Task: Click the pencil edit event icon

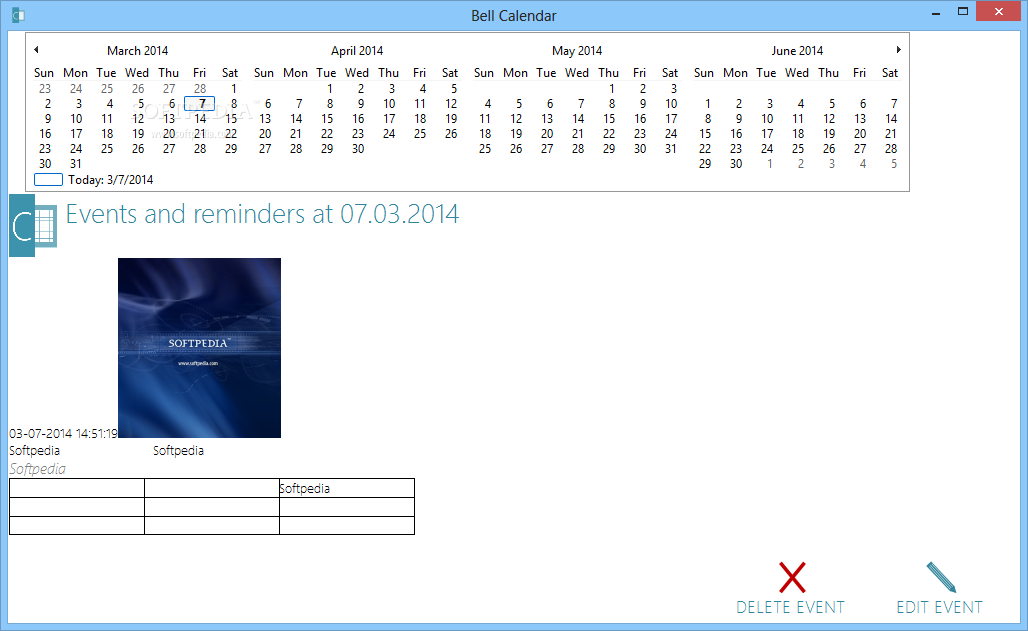Action: tap(941, 577)
